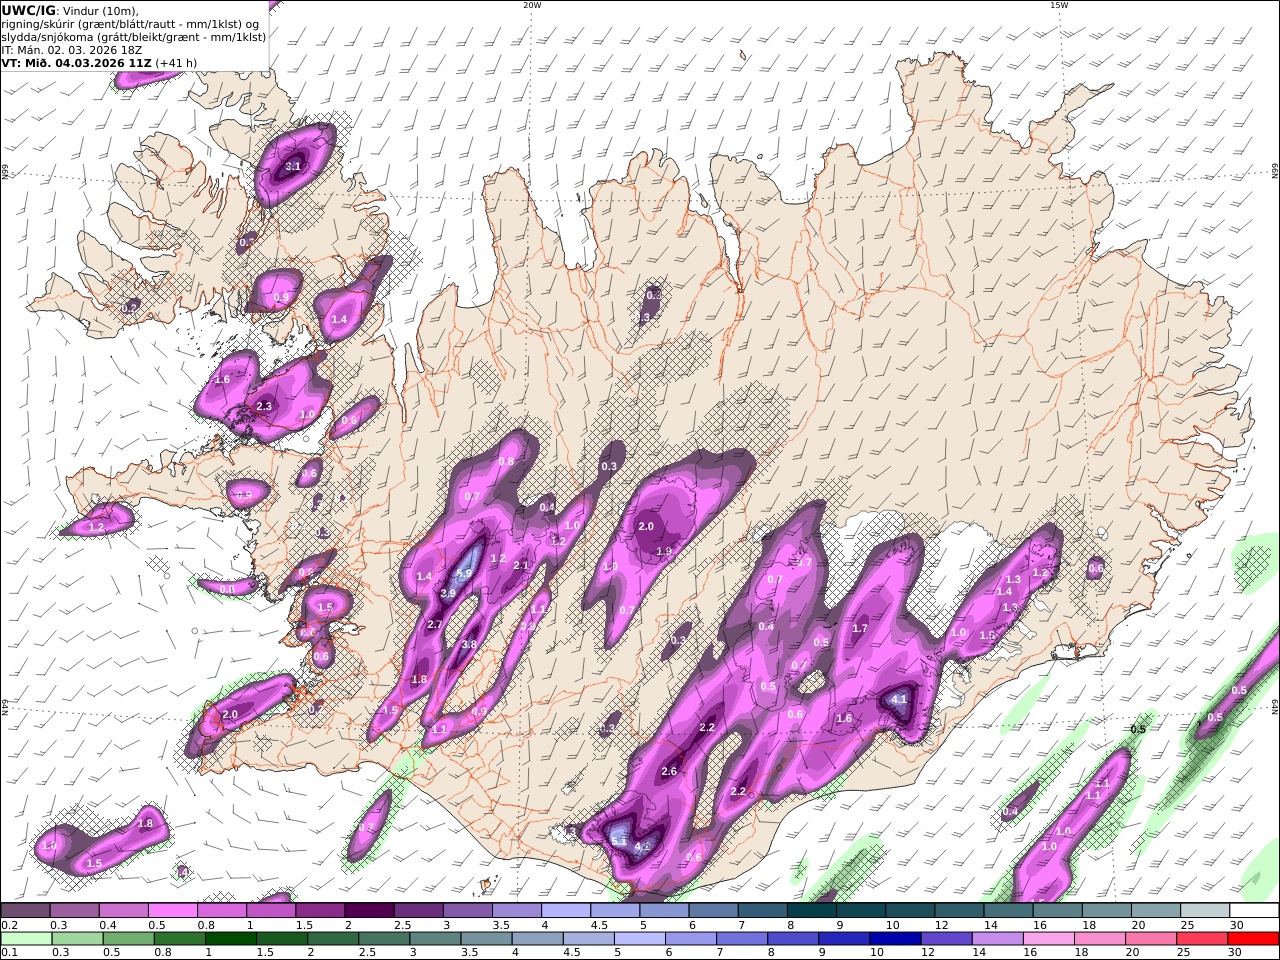Click the 4.2 value near the south coast

pyautogui.click(x=642, y=847)
